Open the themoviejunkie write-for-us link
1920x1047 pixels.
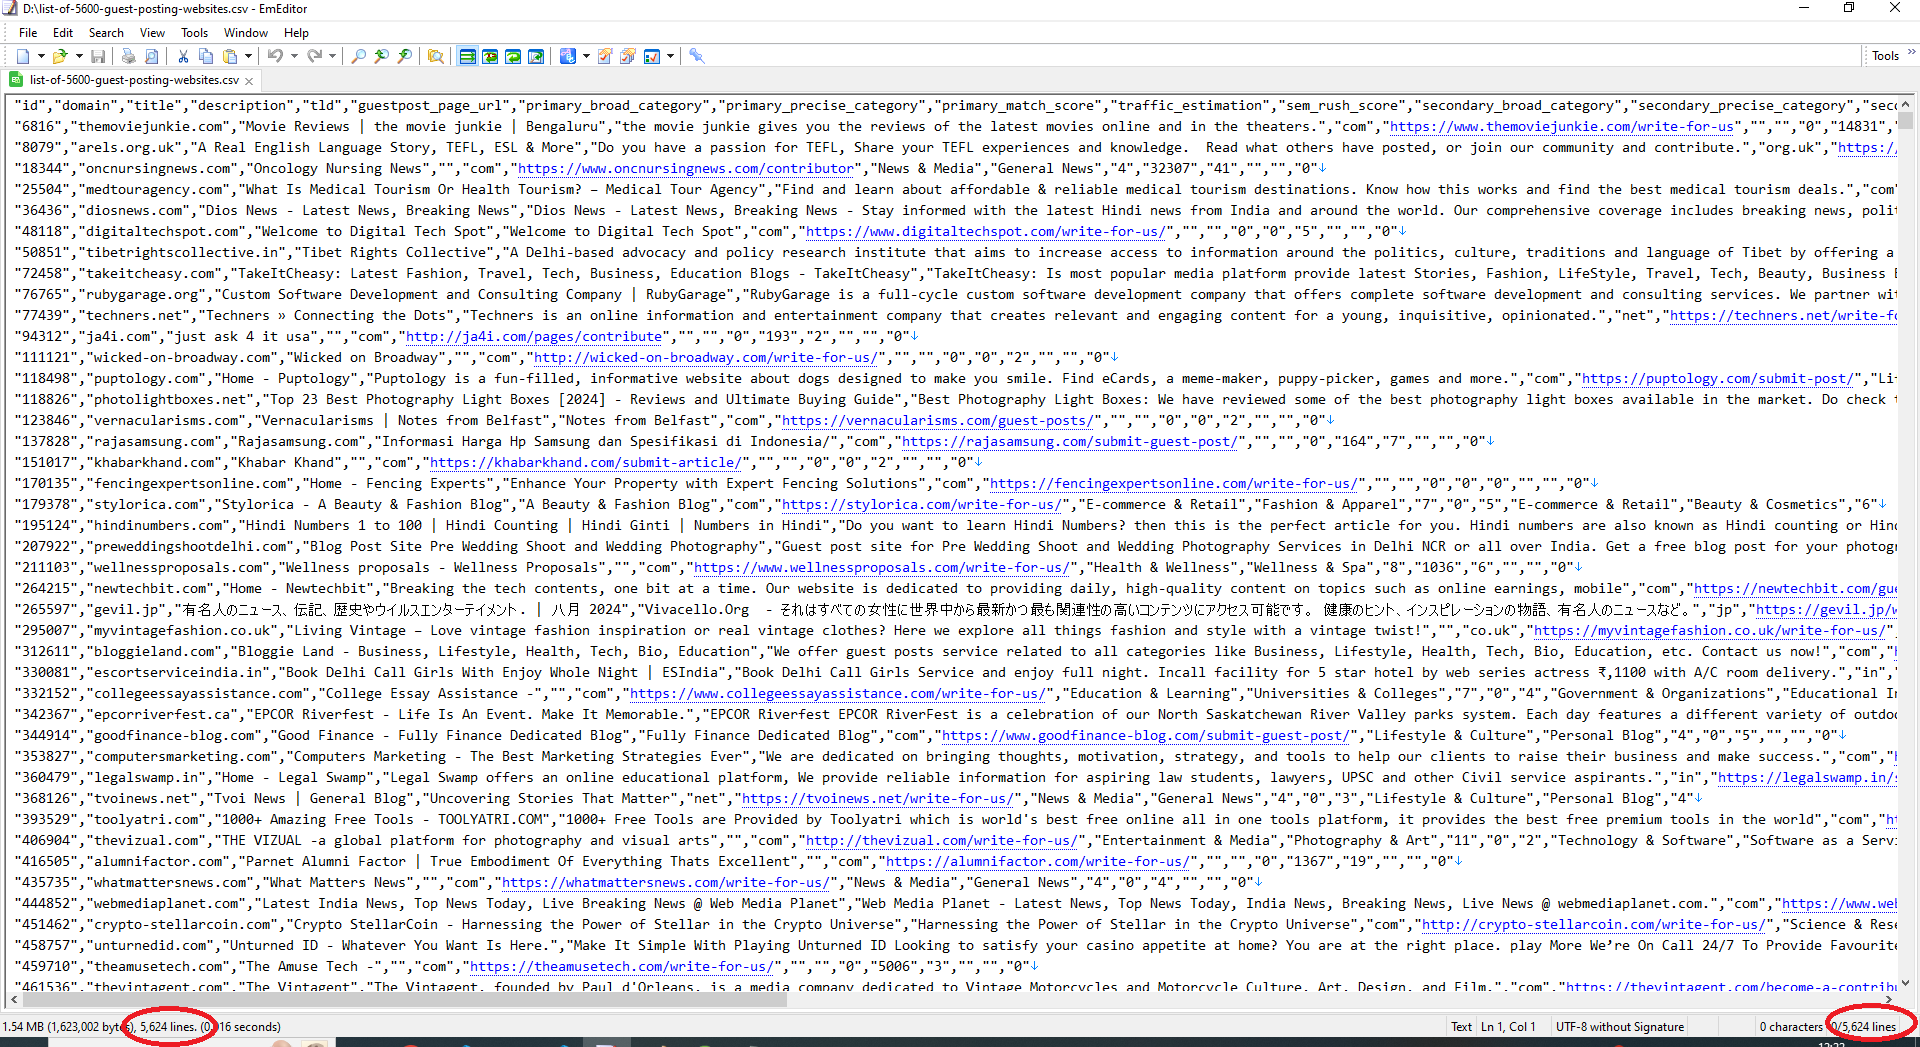click(x=1560, y=126)
